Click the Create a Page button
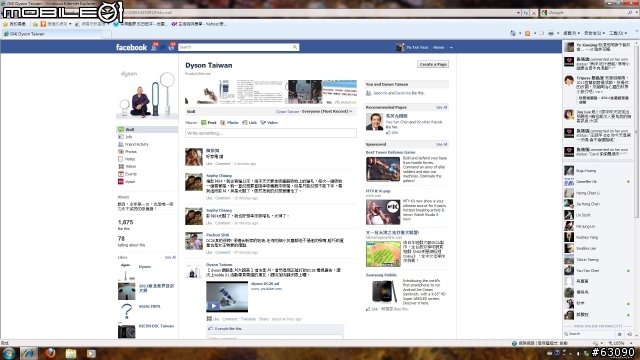 [433, 64]
